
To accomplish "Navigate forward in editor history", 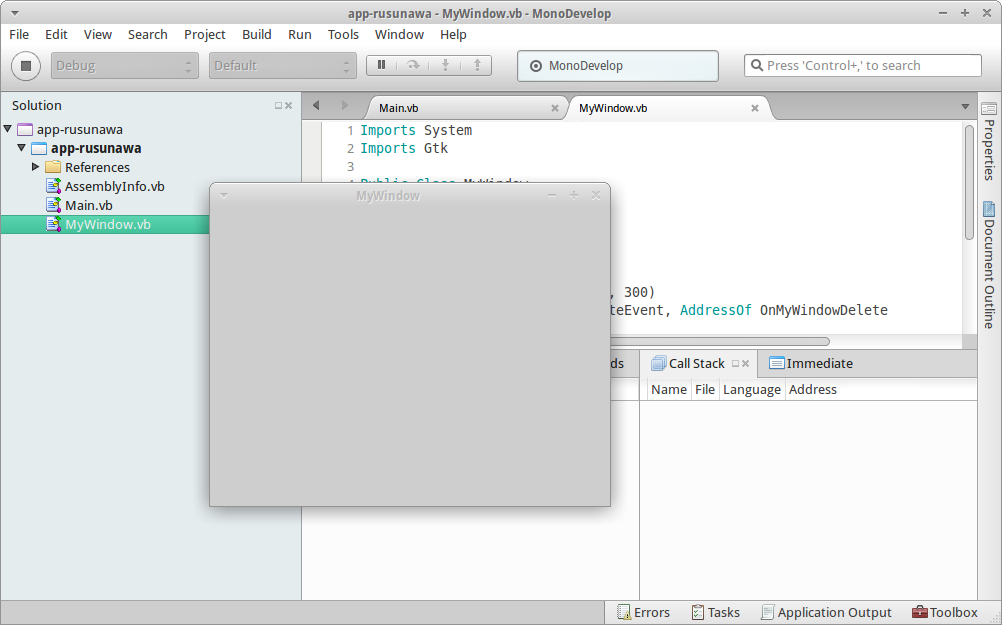I will pos(345,105).
